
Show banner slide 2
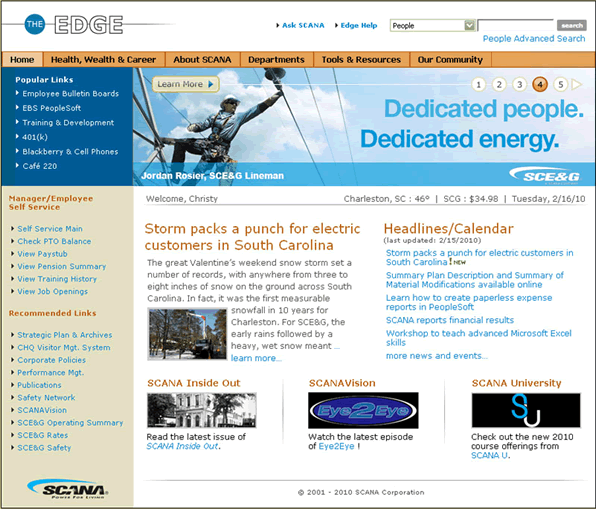(x=499, y=84)
